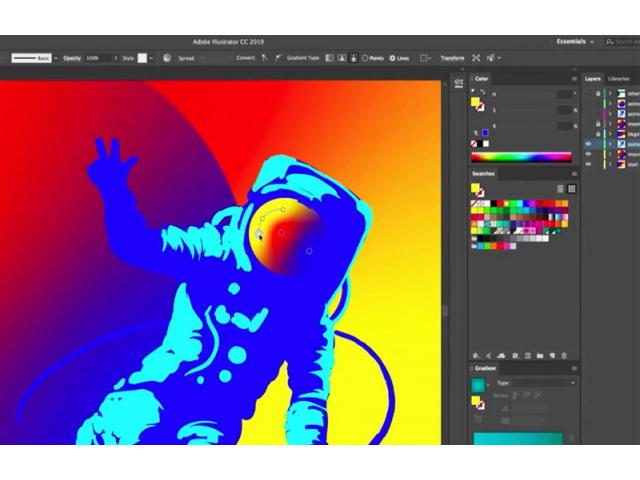Select the Radial gradient type icon
The image size is (640, 480).
(342, 58)
